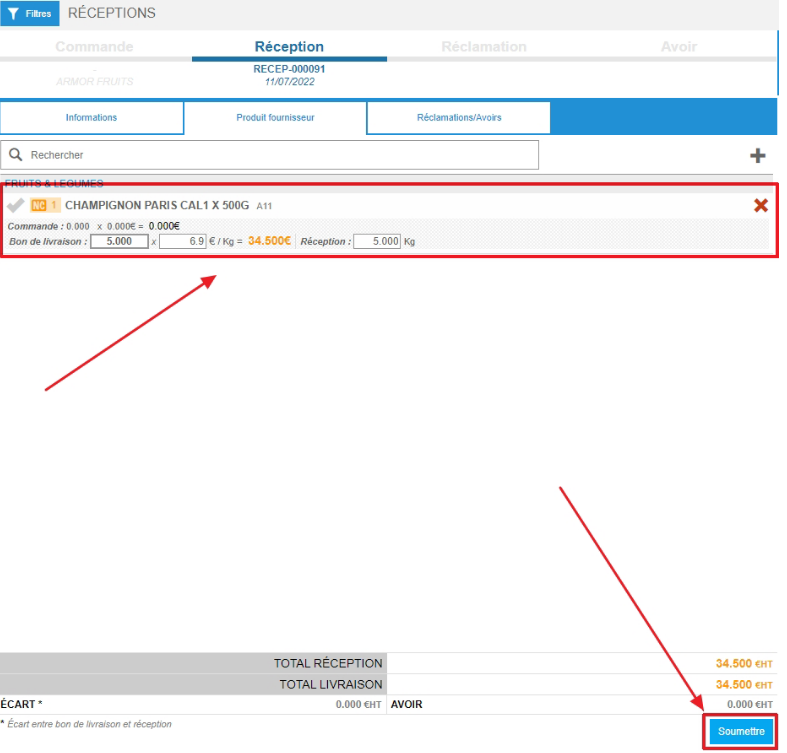Click the Bon de livraison quantity field
Screen dimensions: 787x753
[119, 241]
